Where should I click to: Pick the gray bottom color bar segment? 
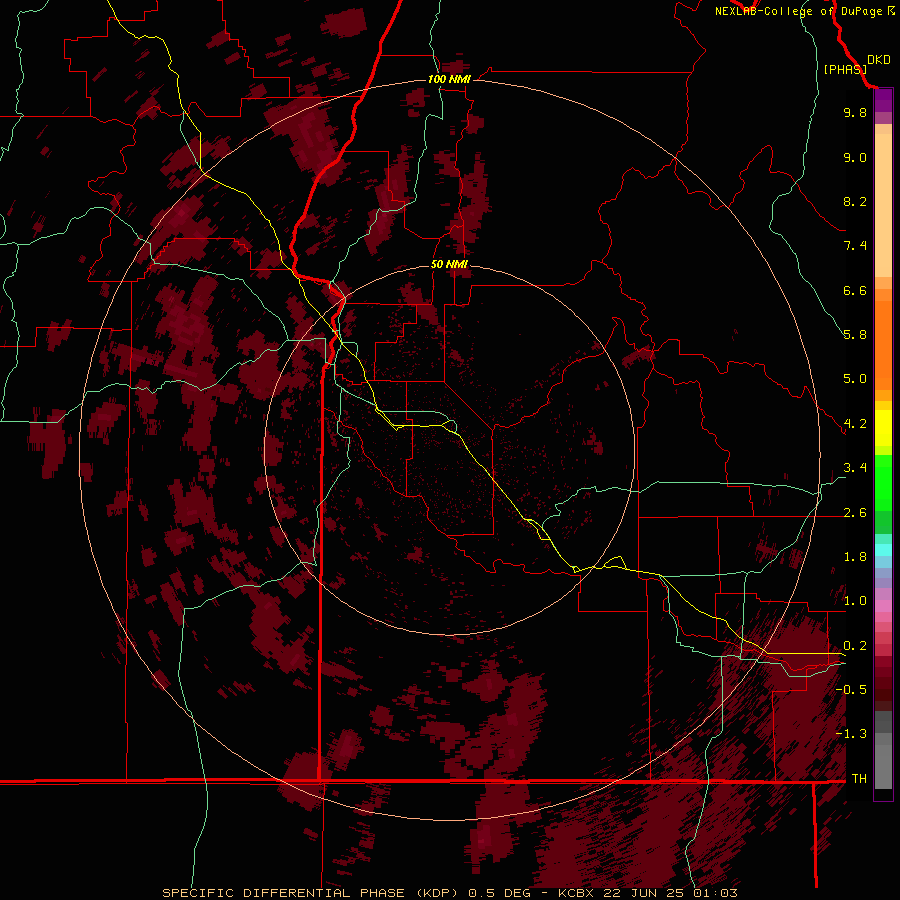click(x=883, y=767)
